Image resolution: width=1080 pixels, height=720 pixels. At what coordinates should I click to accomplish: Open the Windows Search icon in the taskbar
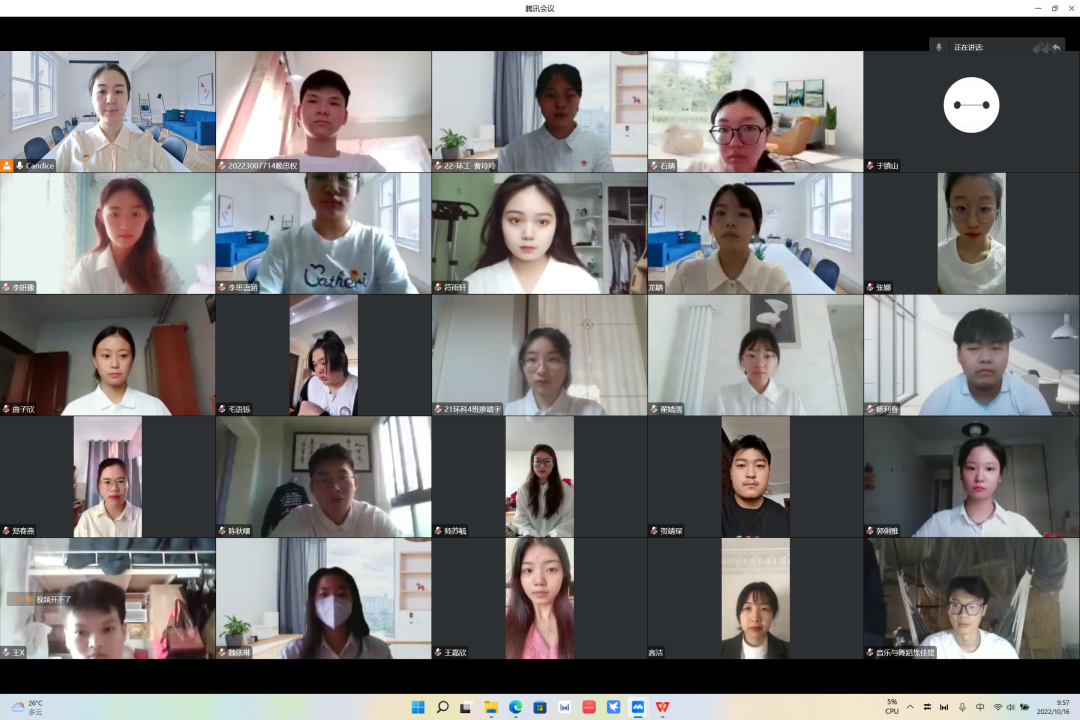(442, 707)
